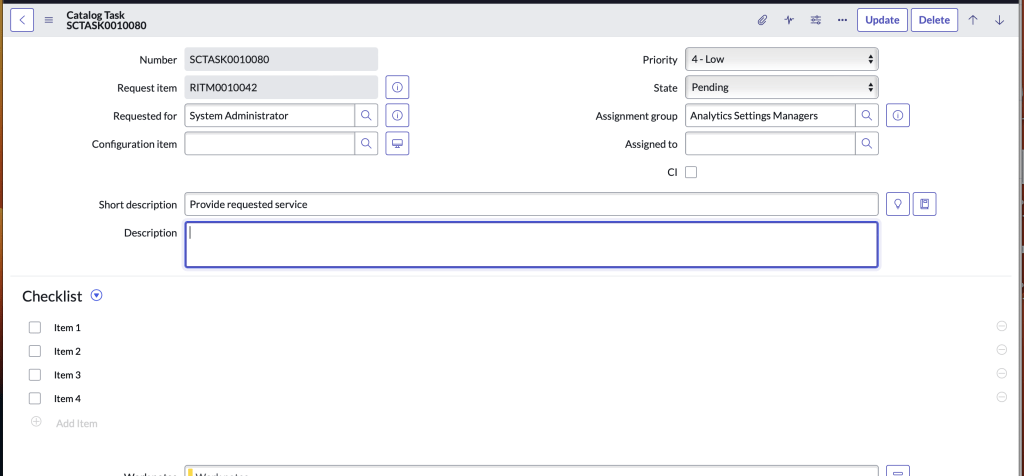1024x476 pixels.
Task: Click the paperclip attachments icon
Action: tap(762, 20)
